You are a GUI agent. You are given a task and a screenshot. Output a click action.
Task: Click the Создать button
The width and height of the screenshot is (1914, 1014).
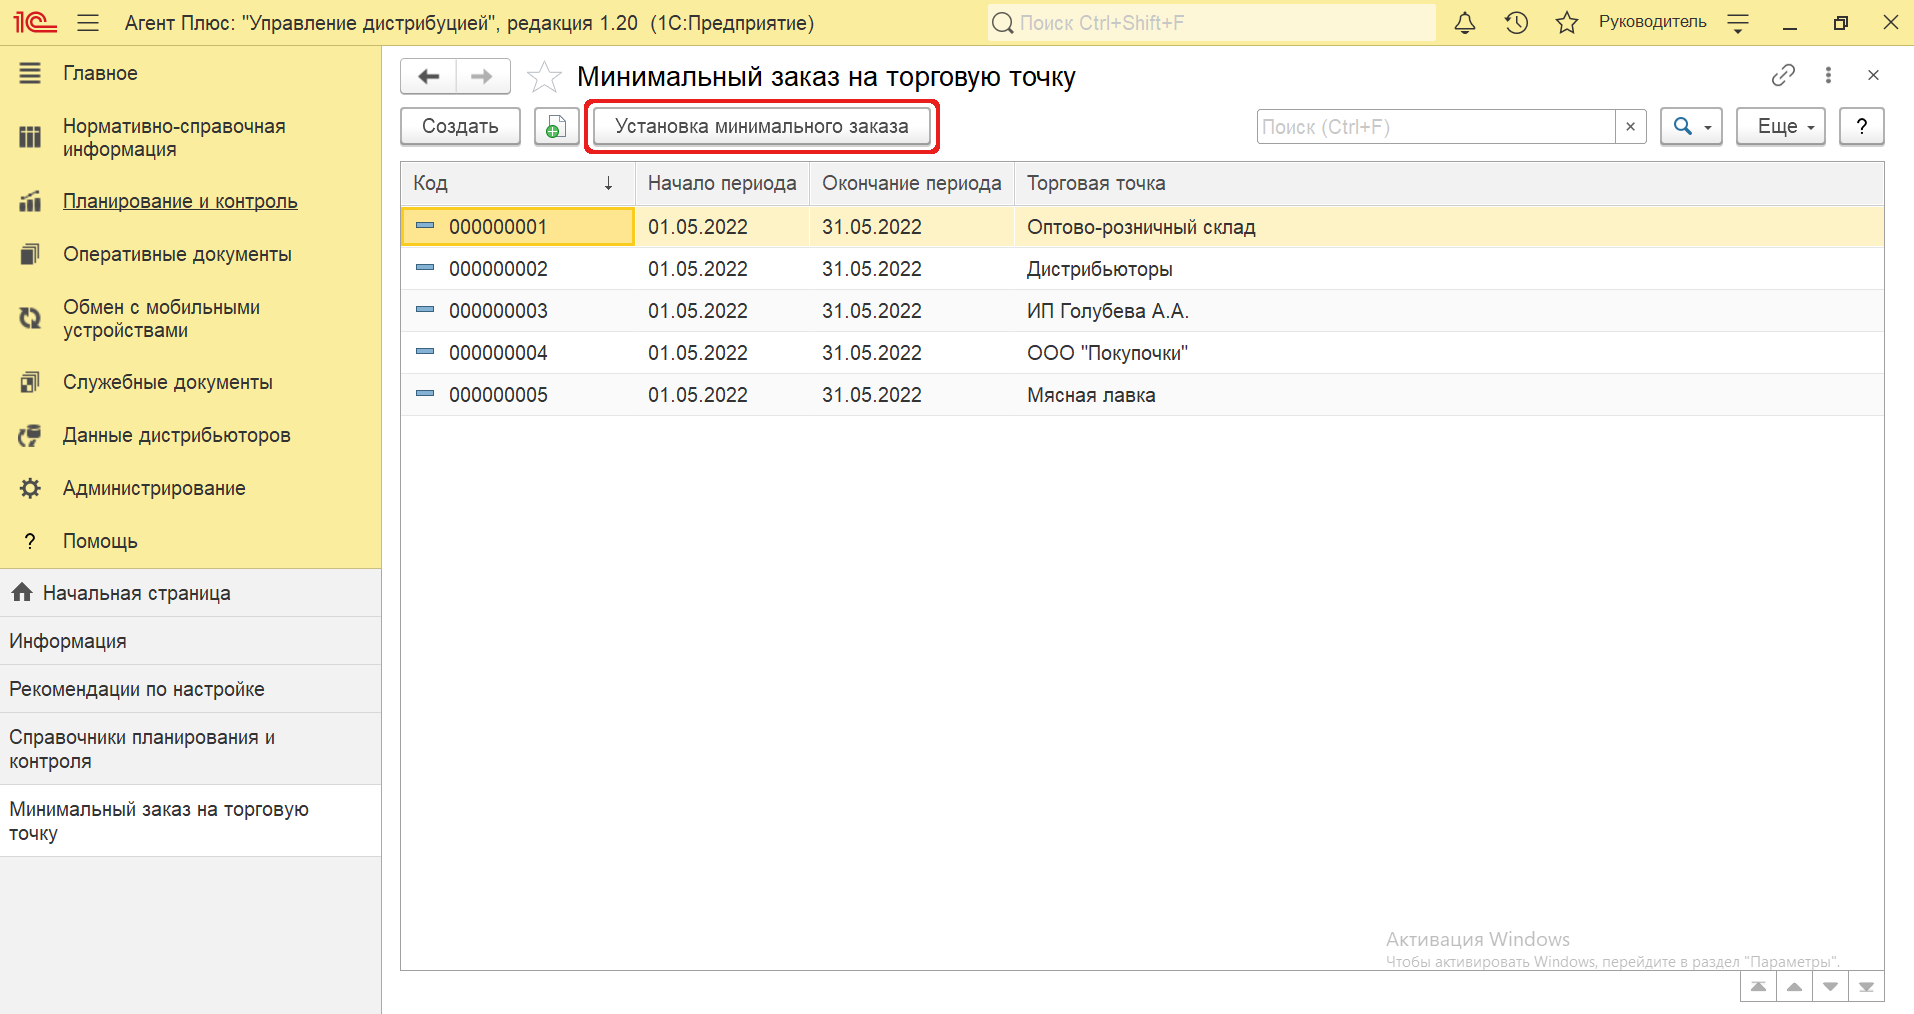pyautogui.click(x=460, y=127)
